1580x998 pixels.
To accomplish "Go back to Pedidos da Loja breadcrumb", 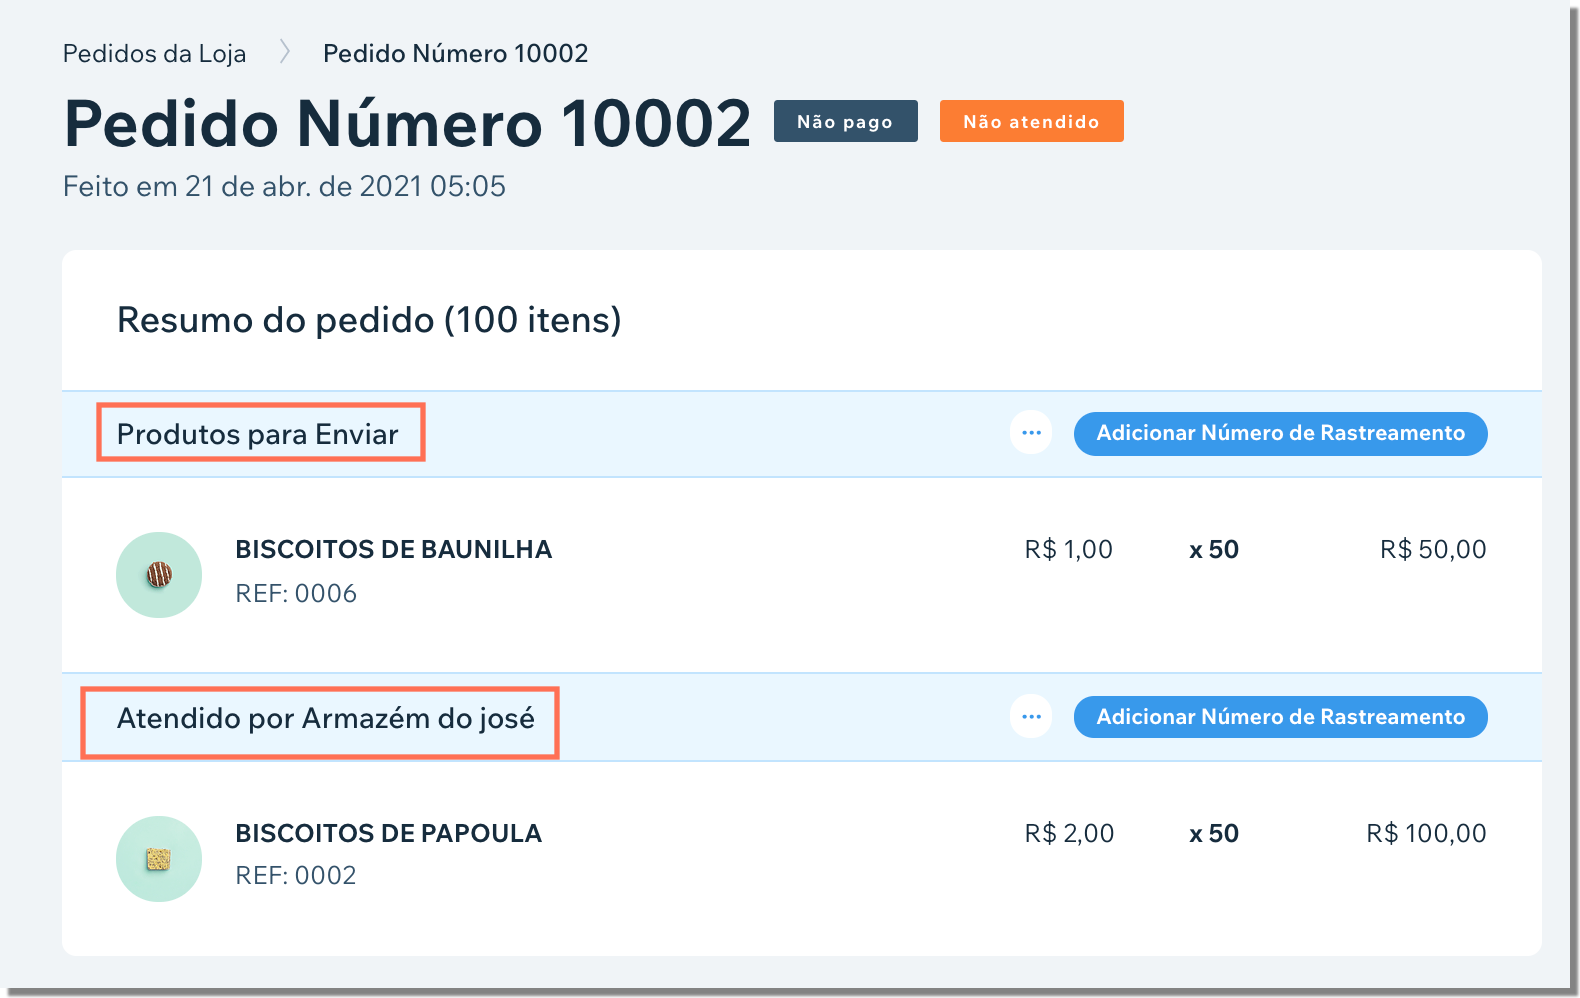I will click(154, 53).
